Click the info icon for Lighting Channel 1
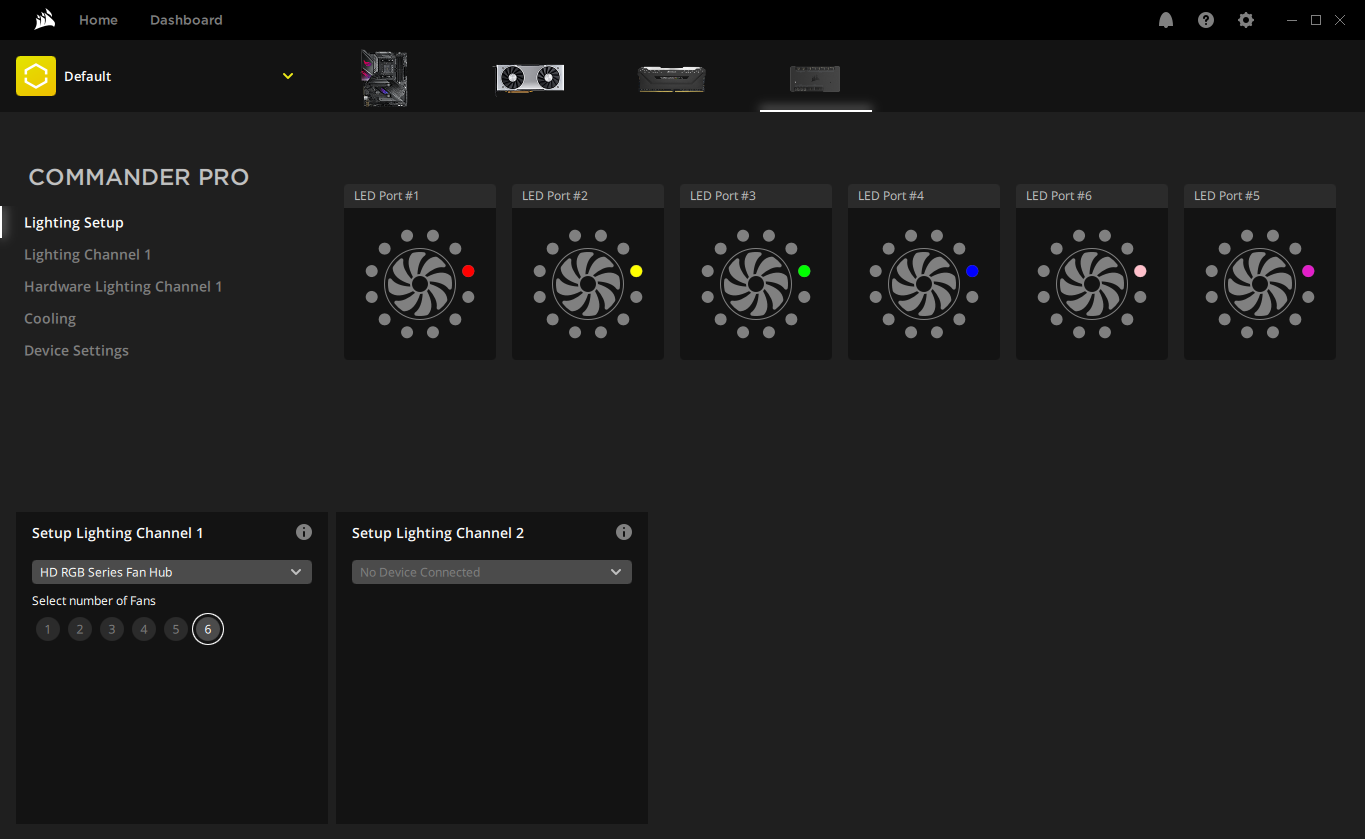 tap(304, 532)
